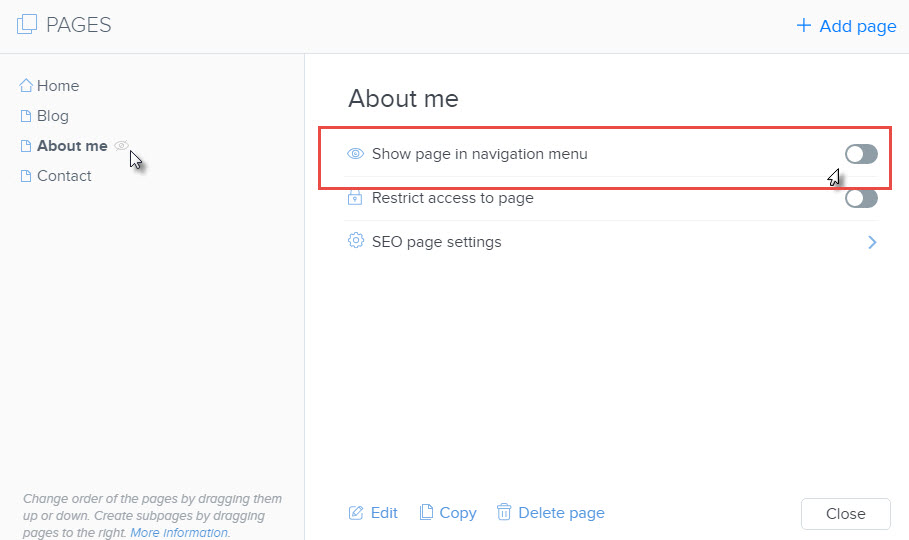Enable Show page in navigation menu toggle
The image size is (909, 540).
pos(860,154)
